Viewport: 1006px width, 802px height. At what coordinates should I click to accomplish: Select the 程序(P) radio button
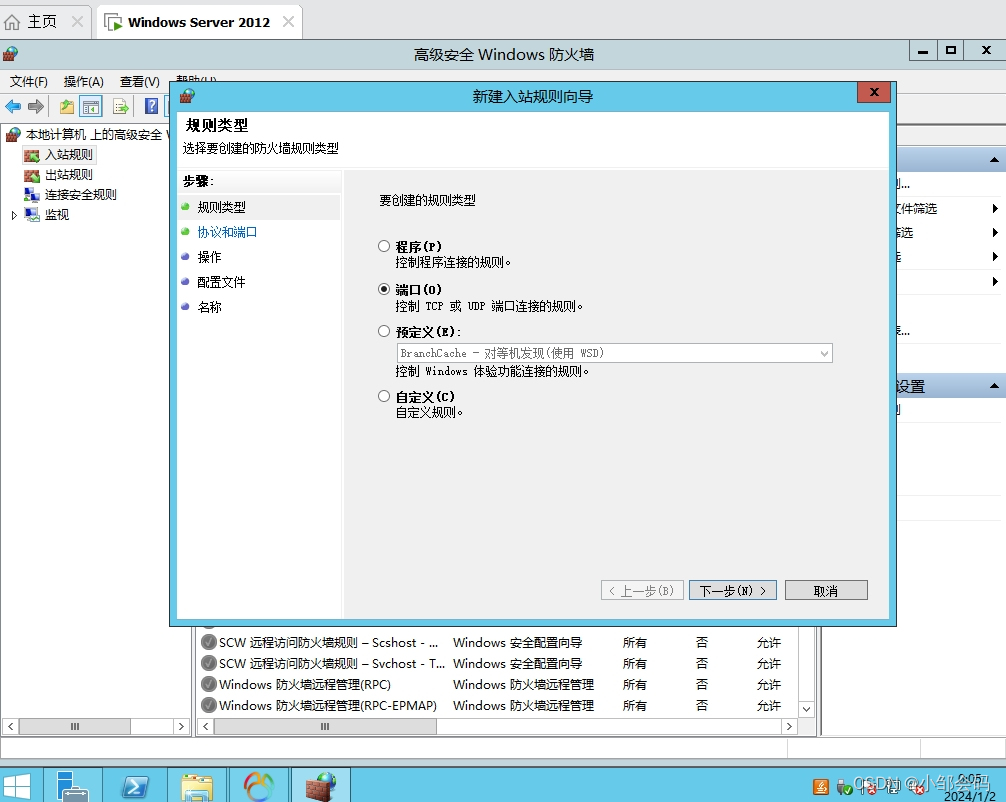[x=384, y=246]
